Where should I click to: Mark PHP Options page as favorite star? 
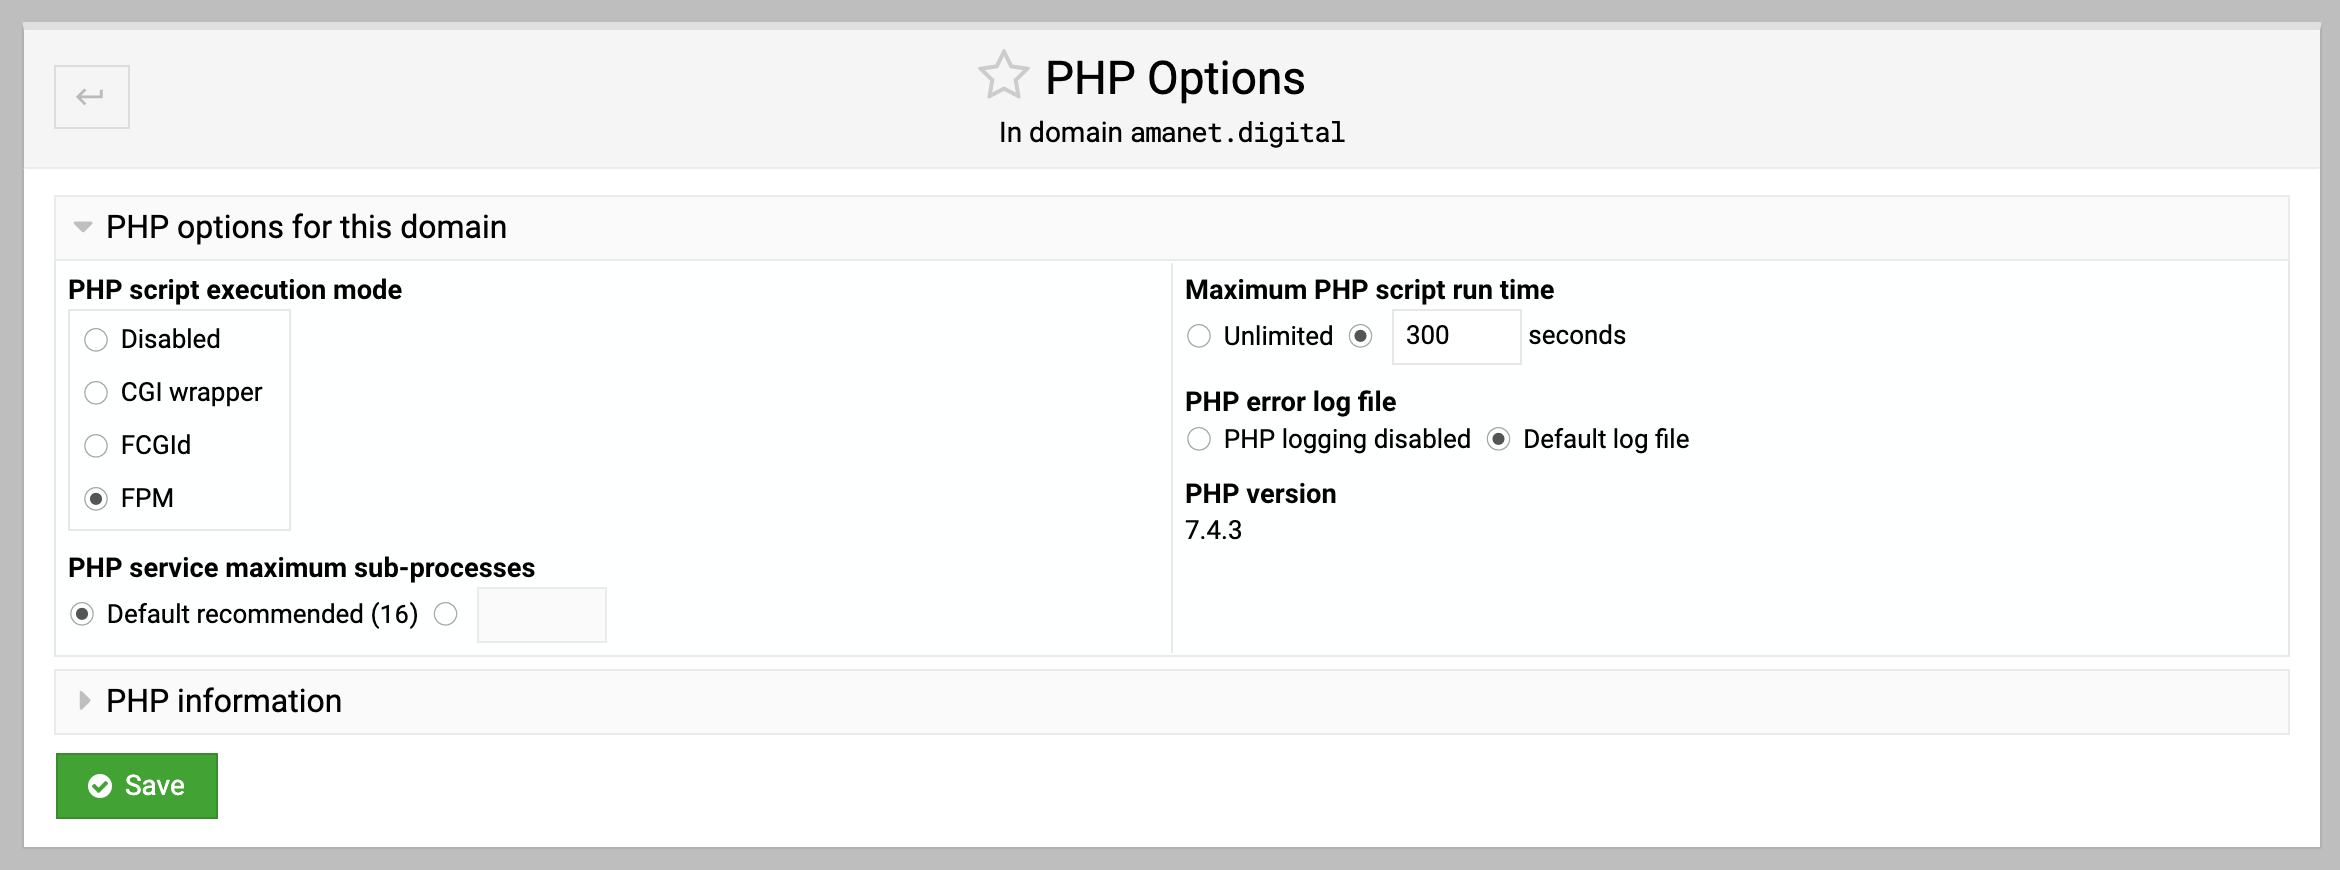(x=1003, y=76)
